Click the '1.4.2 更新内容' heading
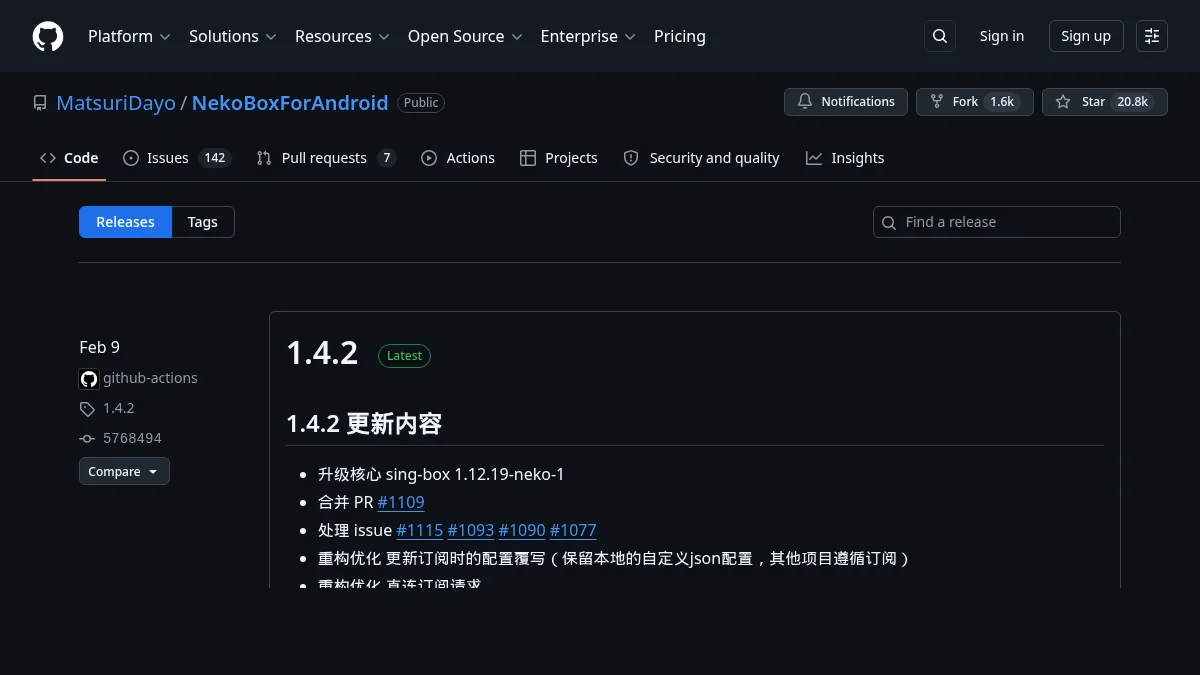 tap(364, 424)
